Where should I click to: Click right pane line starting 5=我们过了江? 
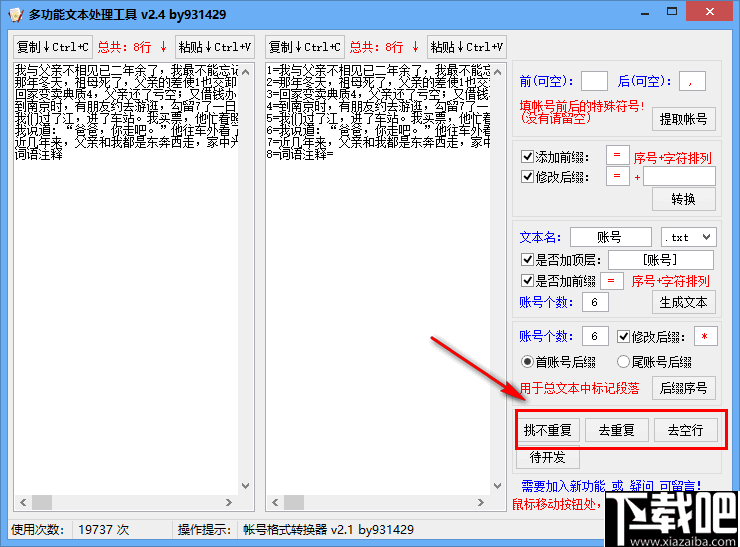[378, 119]
